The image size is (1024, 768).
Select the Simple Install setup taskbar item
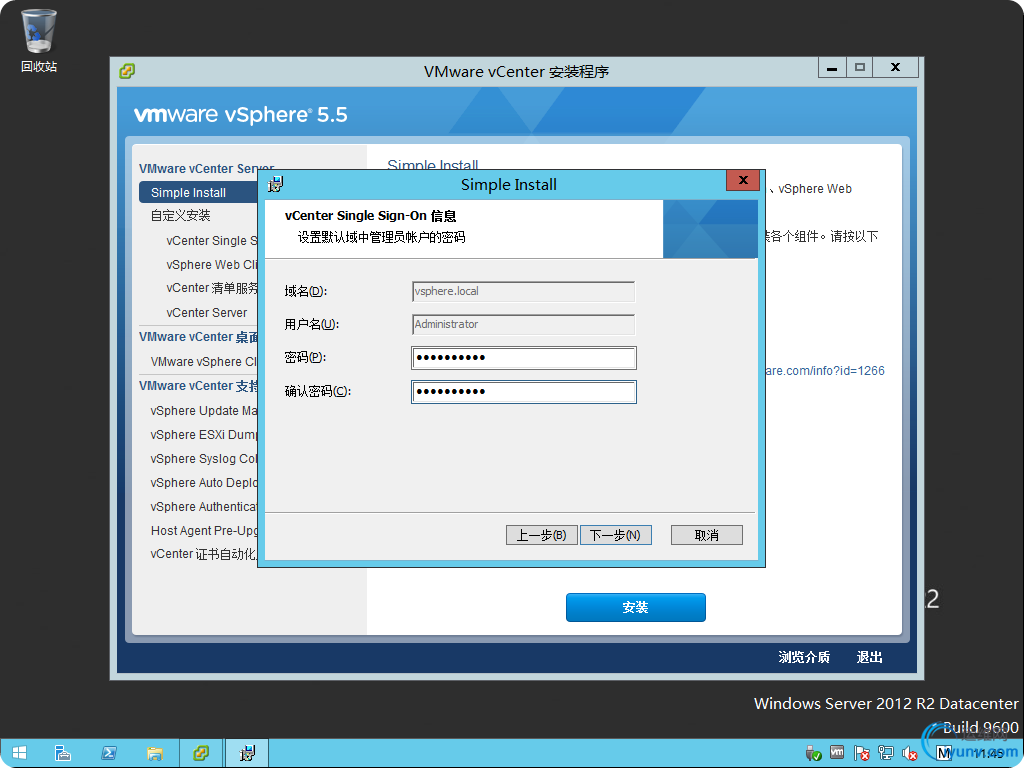[x=247, y=753]
